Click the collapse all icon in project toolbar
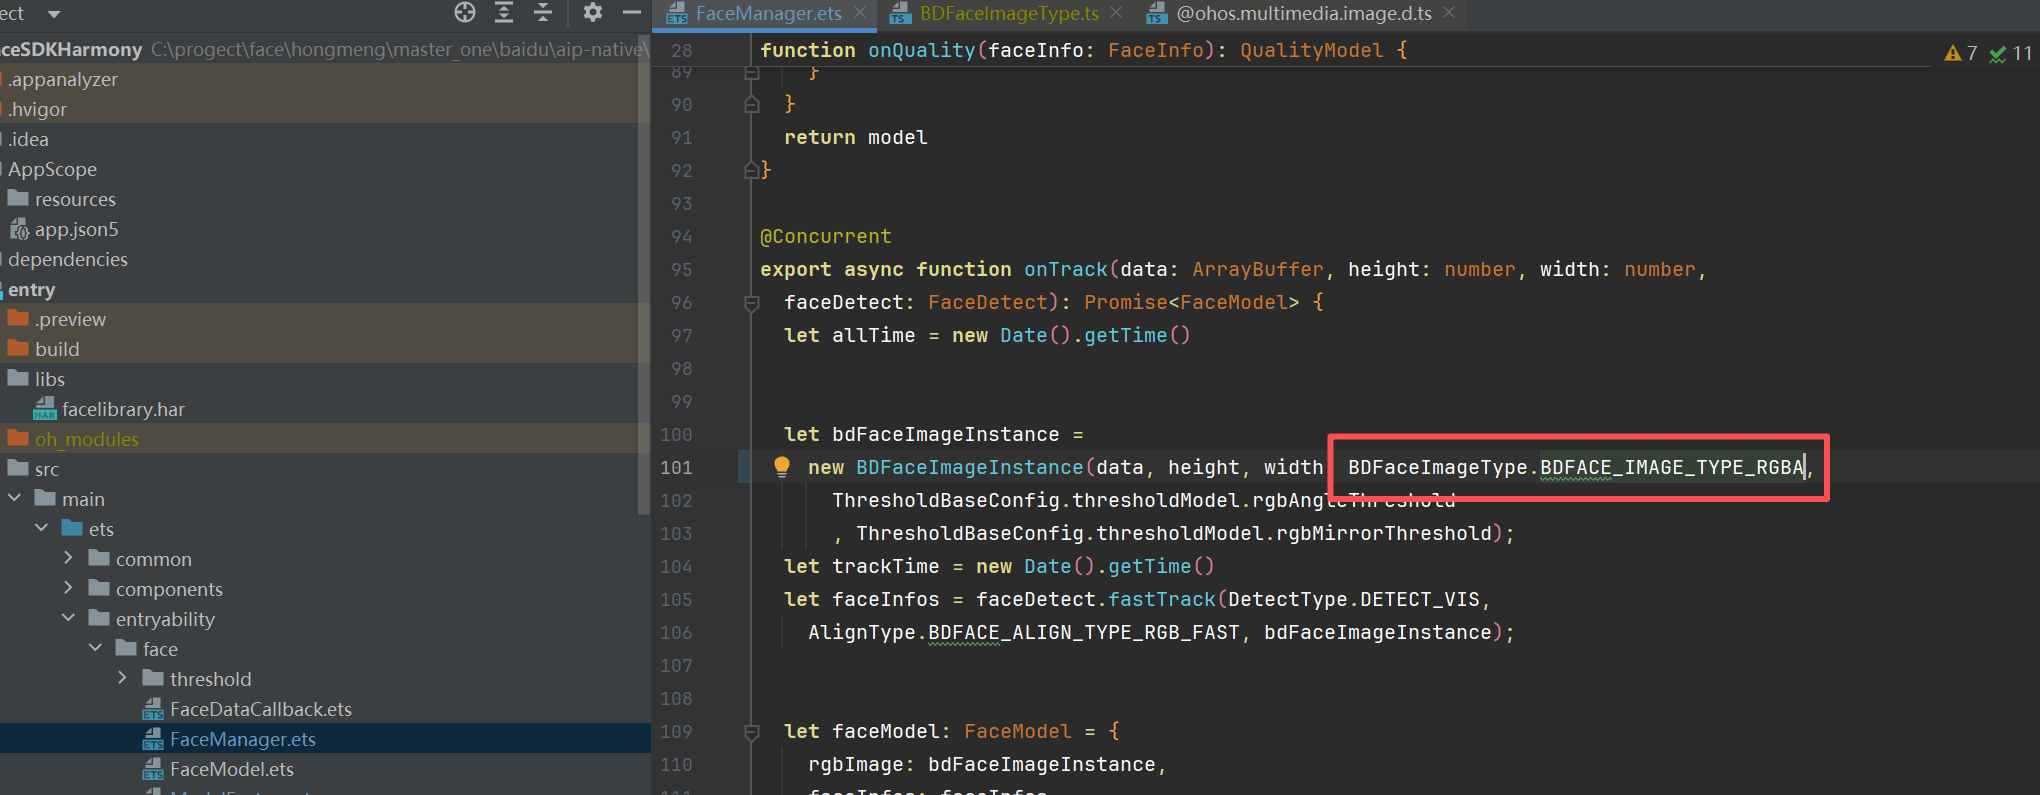 pyautogui.click(x=542, y=12)
